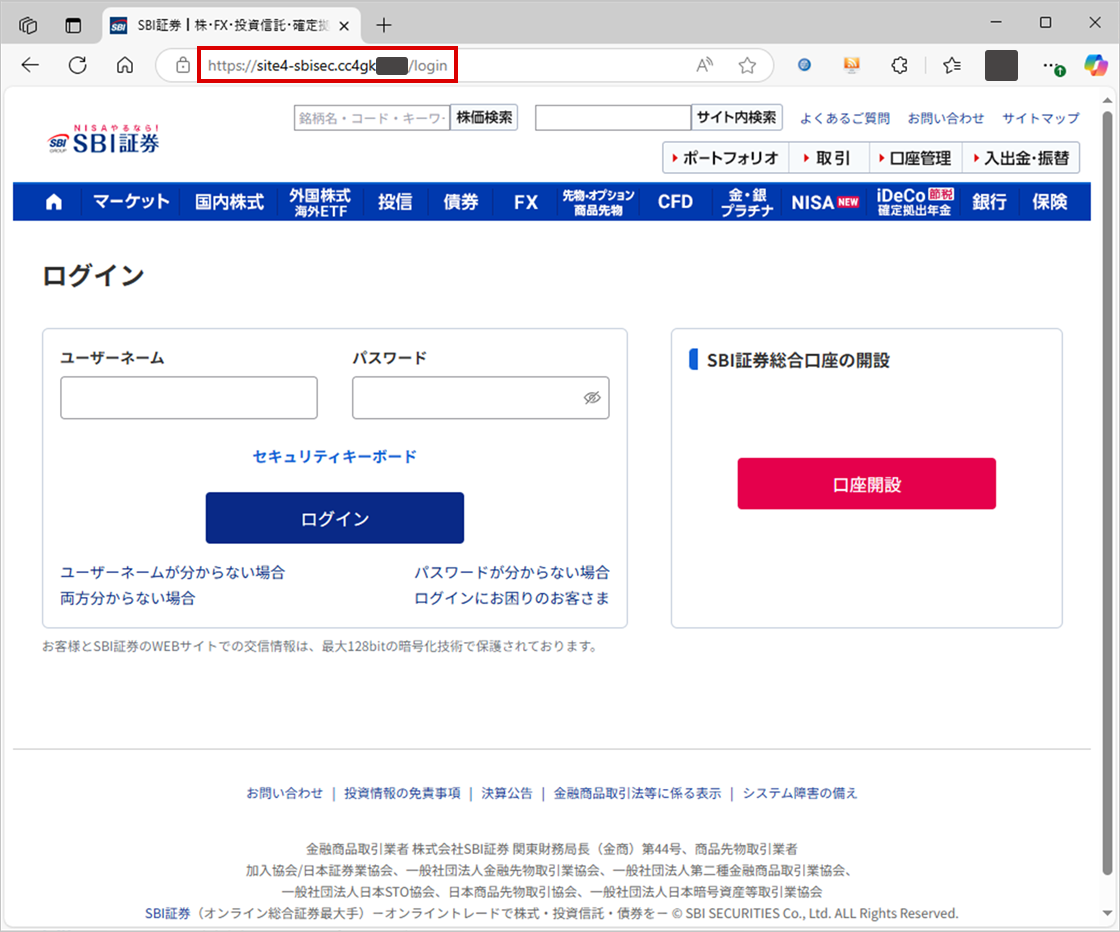Focus the site search input field
The height and width of the screenshot is (932, 1120).
pyautogui.click(x=613, y=118)
